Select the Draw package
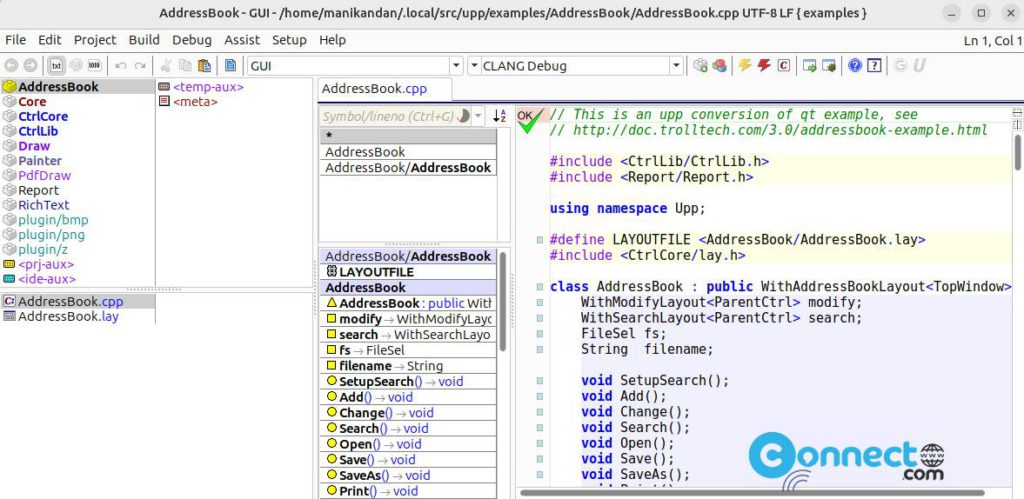 (77, 146)
